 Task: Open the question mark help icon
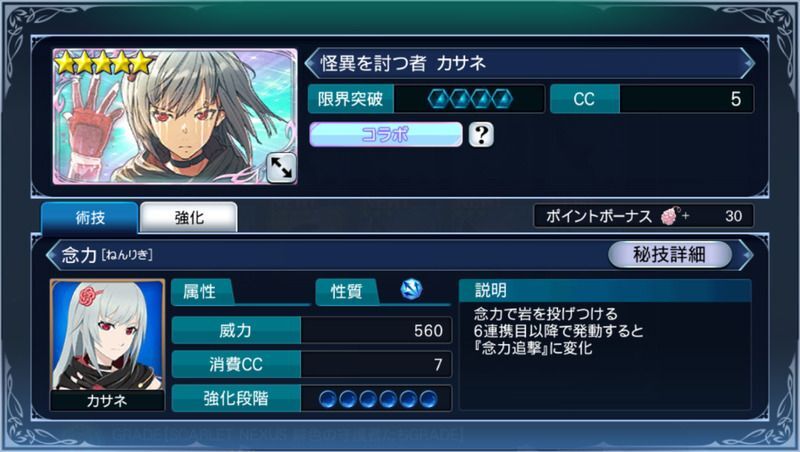pos(481,135)
